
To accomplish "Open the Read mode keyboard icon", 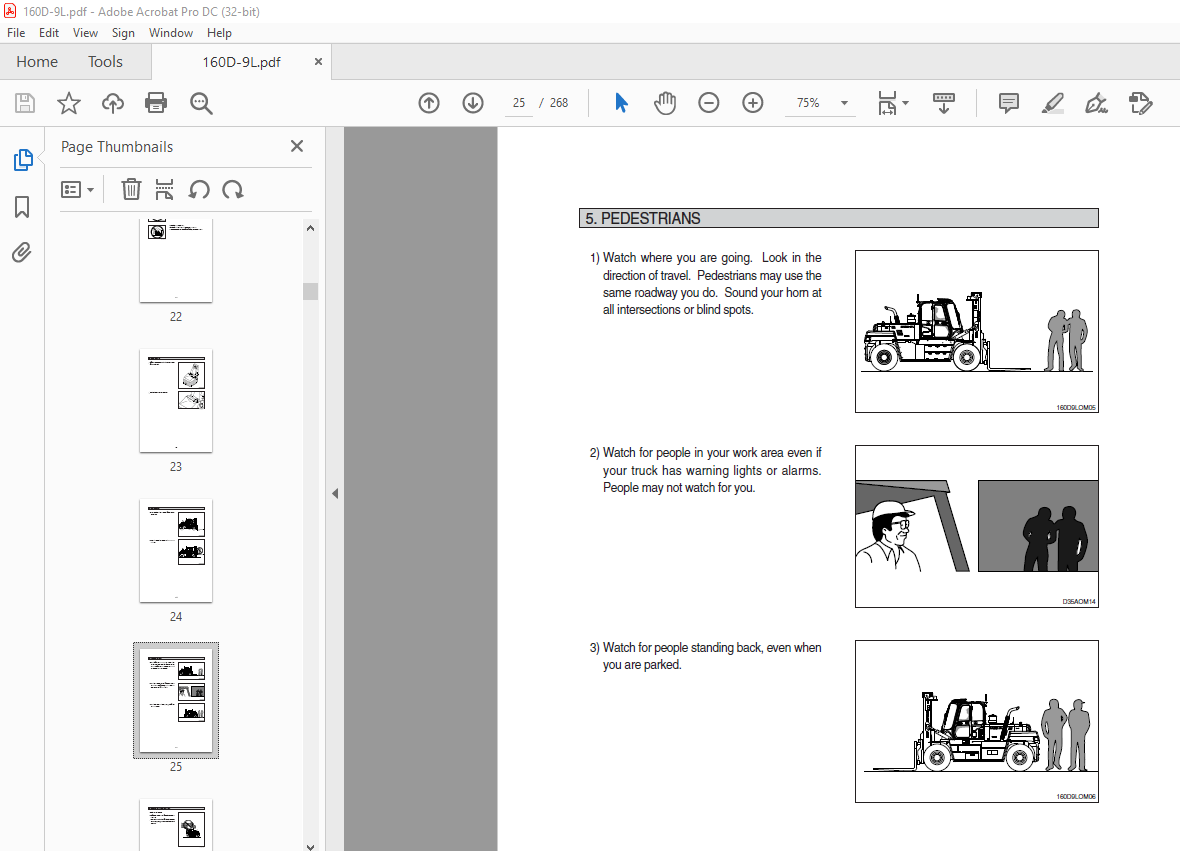I will click(x=943, y=103).
